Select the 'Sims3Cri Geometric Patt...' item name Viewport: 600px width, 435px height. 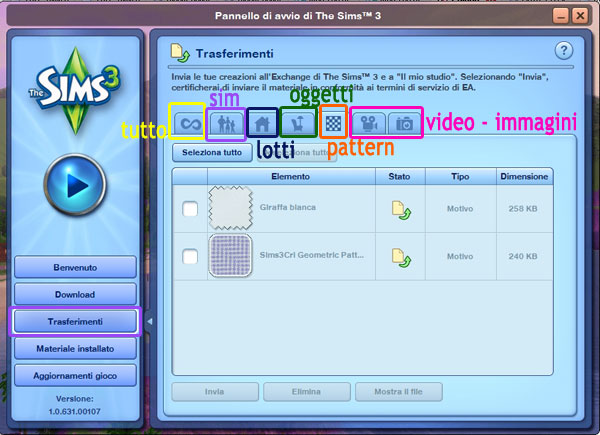pos(312,255)
